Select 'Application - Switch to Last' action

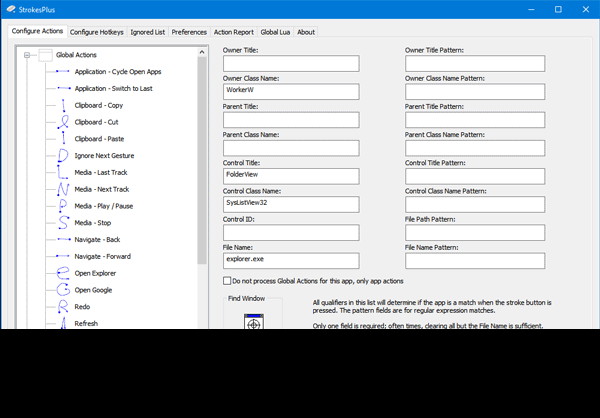pos(113,88)
